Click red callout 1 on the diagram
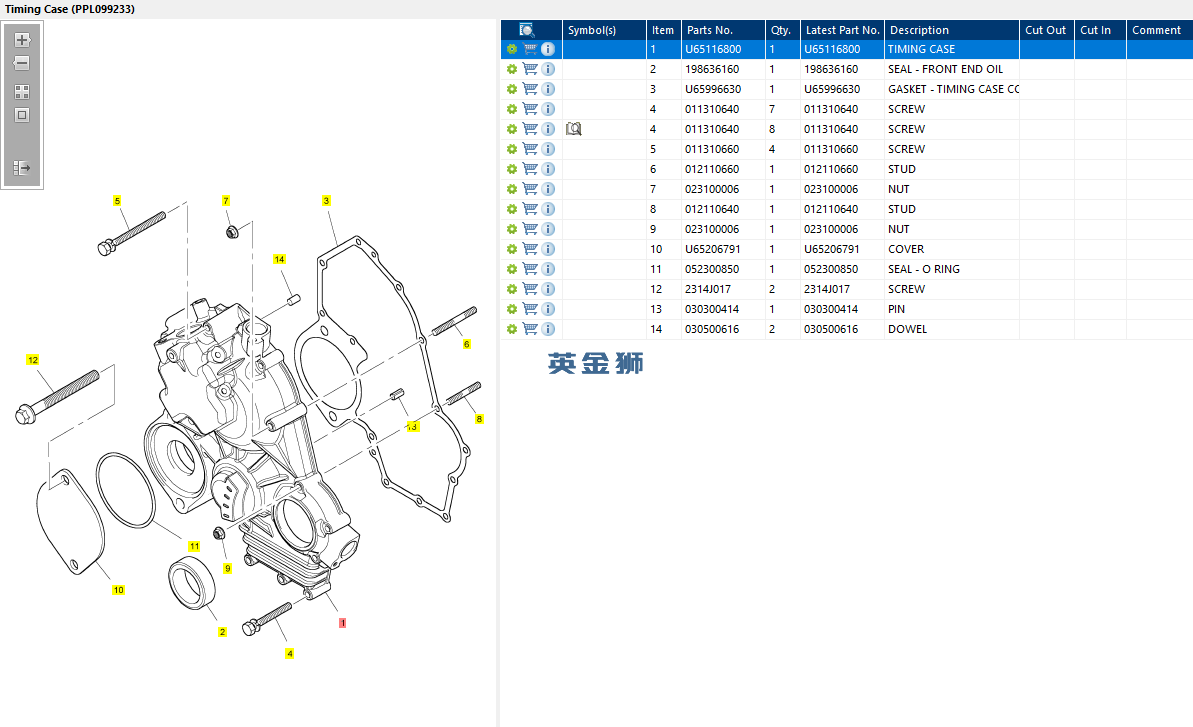1193x727 pixels. (342, 622)
